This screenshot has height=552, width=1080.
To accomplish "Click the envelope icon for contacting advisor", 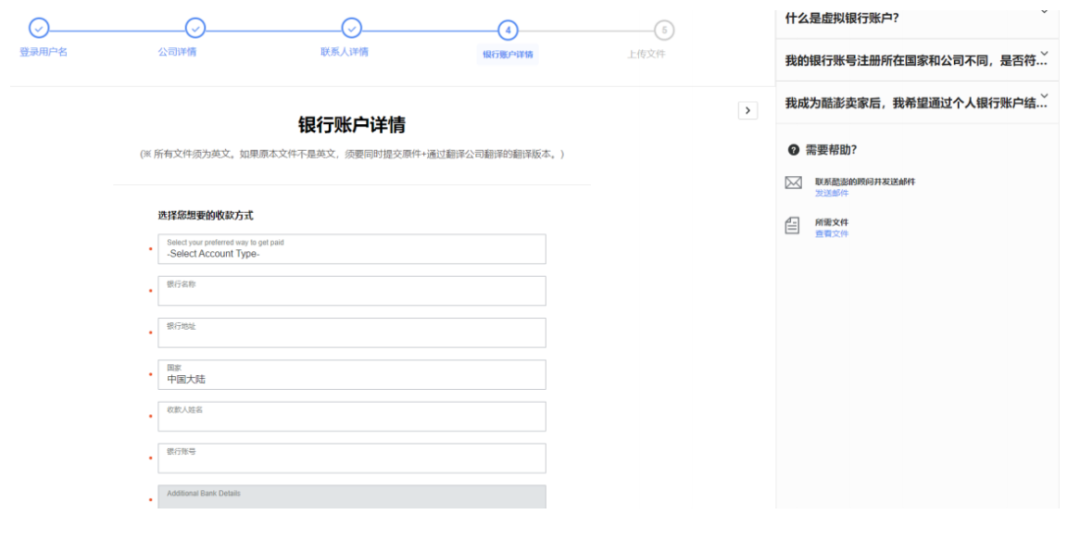I will pos(793,183).
